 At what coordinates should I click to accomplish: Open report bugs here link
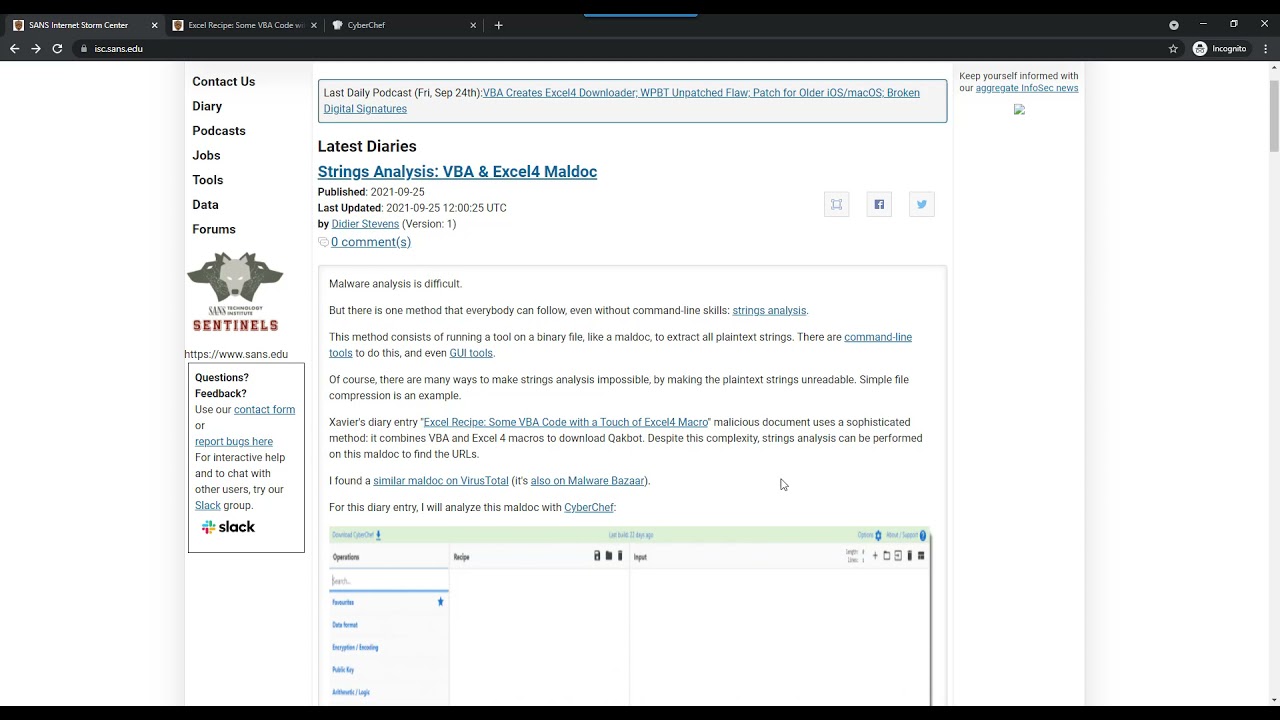[234, 442]
